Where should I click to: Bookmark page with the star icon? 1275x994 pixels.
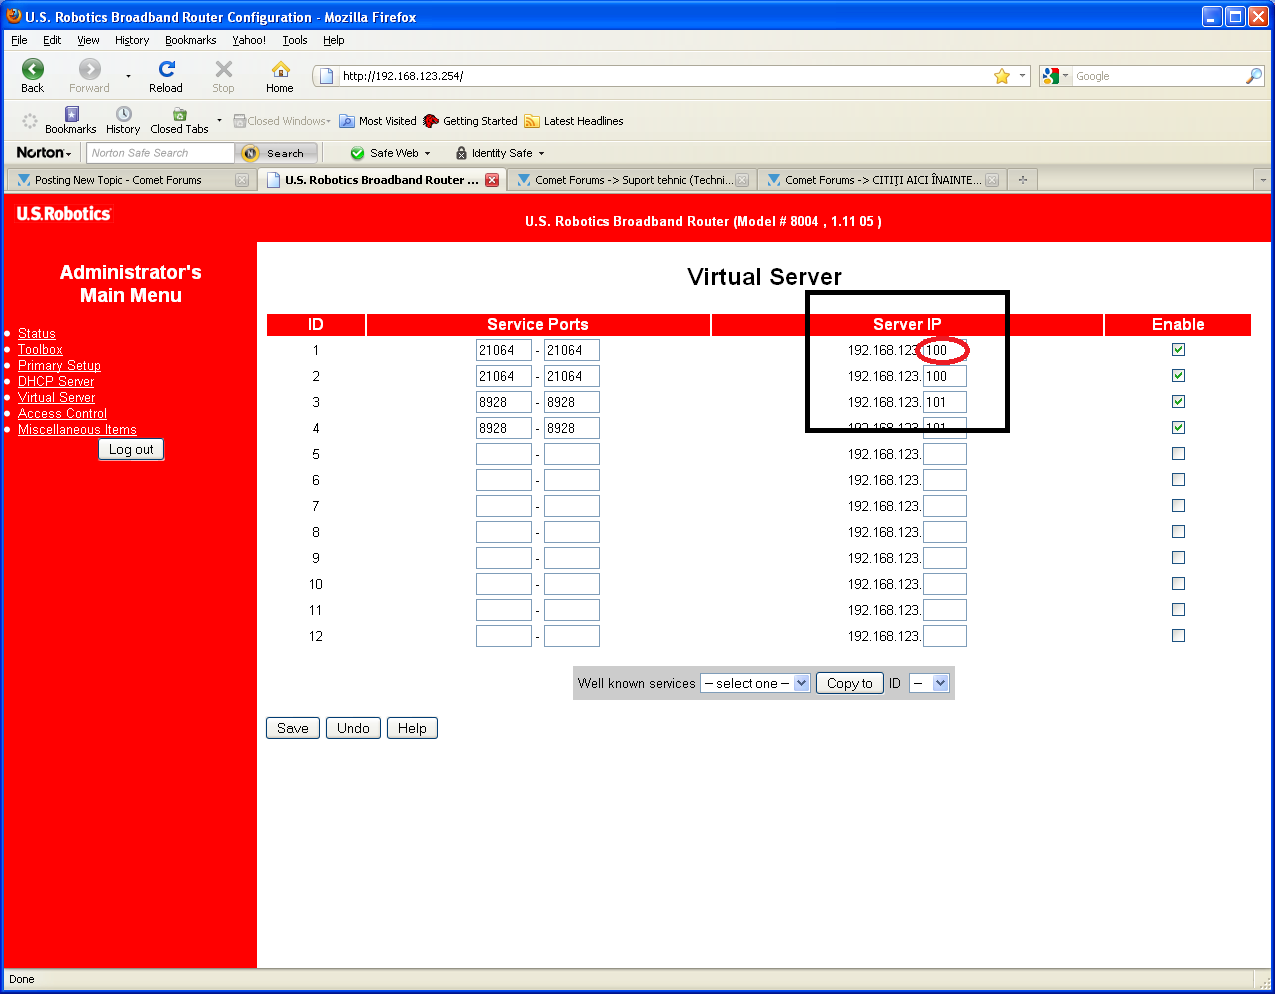point(1002,76)
